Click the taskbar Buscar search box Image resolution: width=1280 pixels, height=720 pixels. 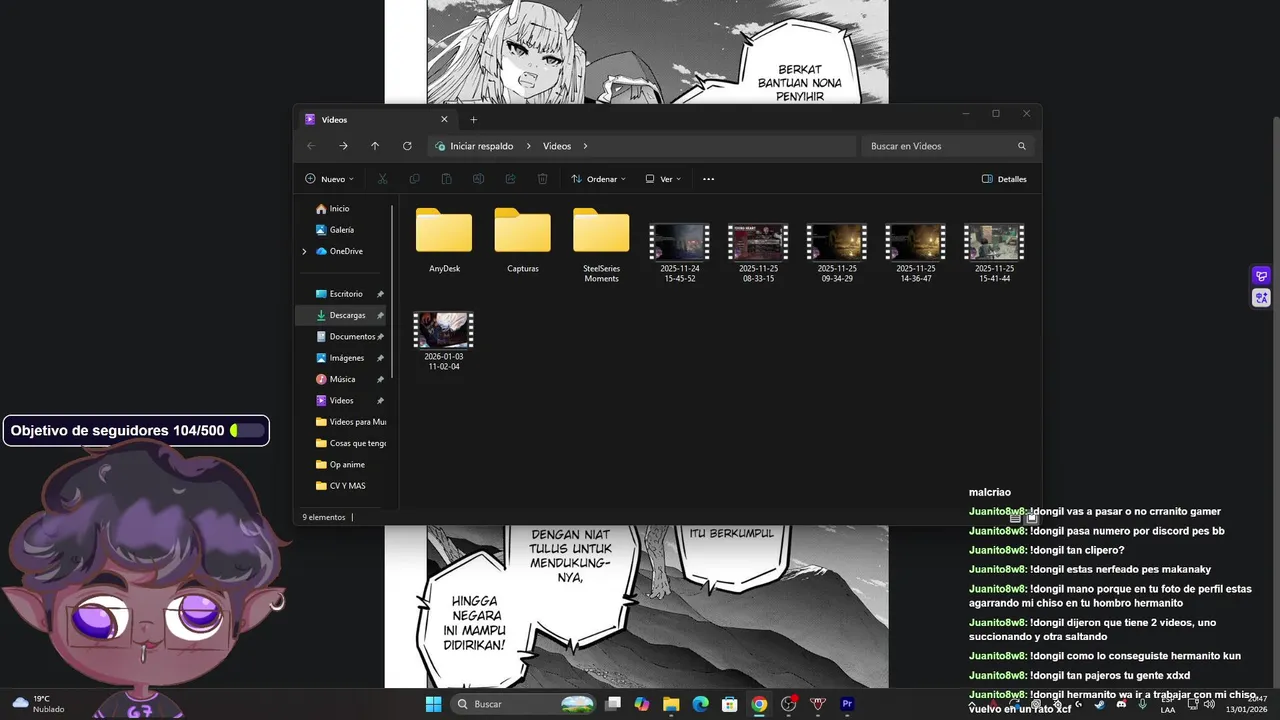point(521,704)
